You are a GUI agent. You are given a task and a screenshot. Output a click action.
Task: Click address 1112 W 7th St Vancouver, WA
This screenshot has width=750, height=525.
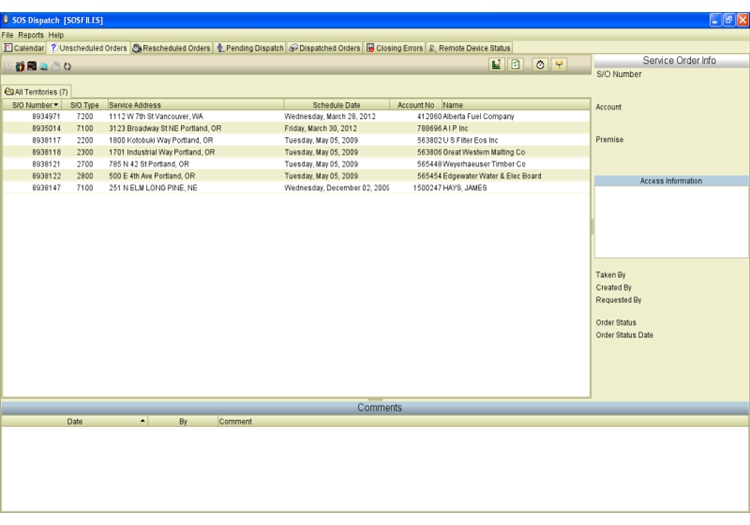coord(156,116)
